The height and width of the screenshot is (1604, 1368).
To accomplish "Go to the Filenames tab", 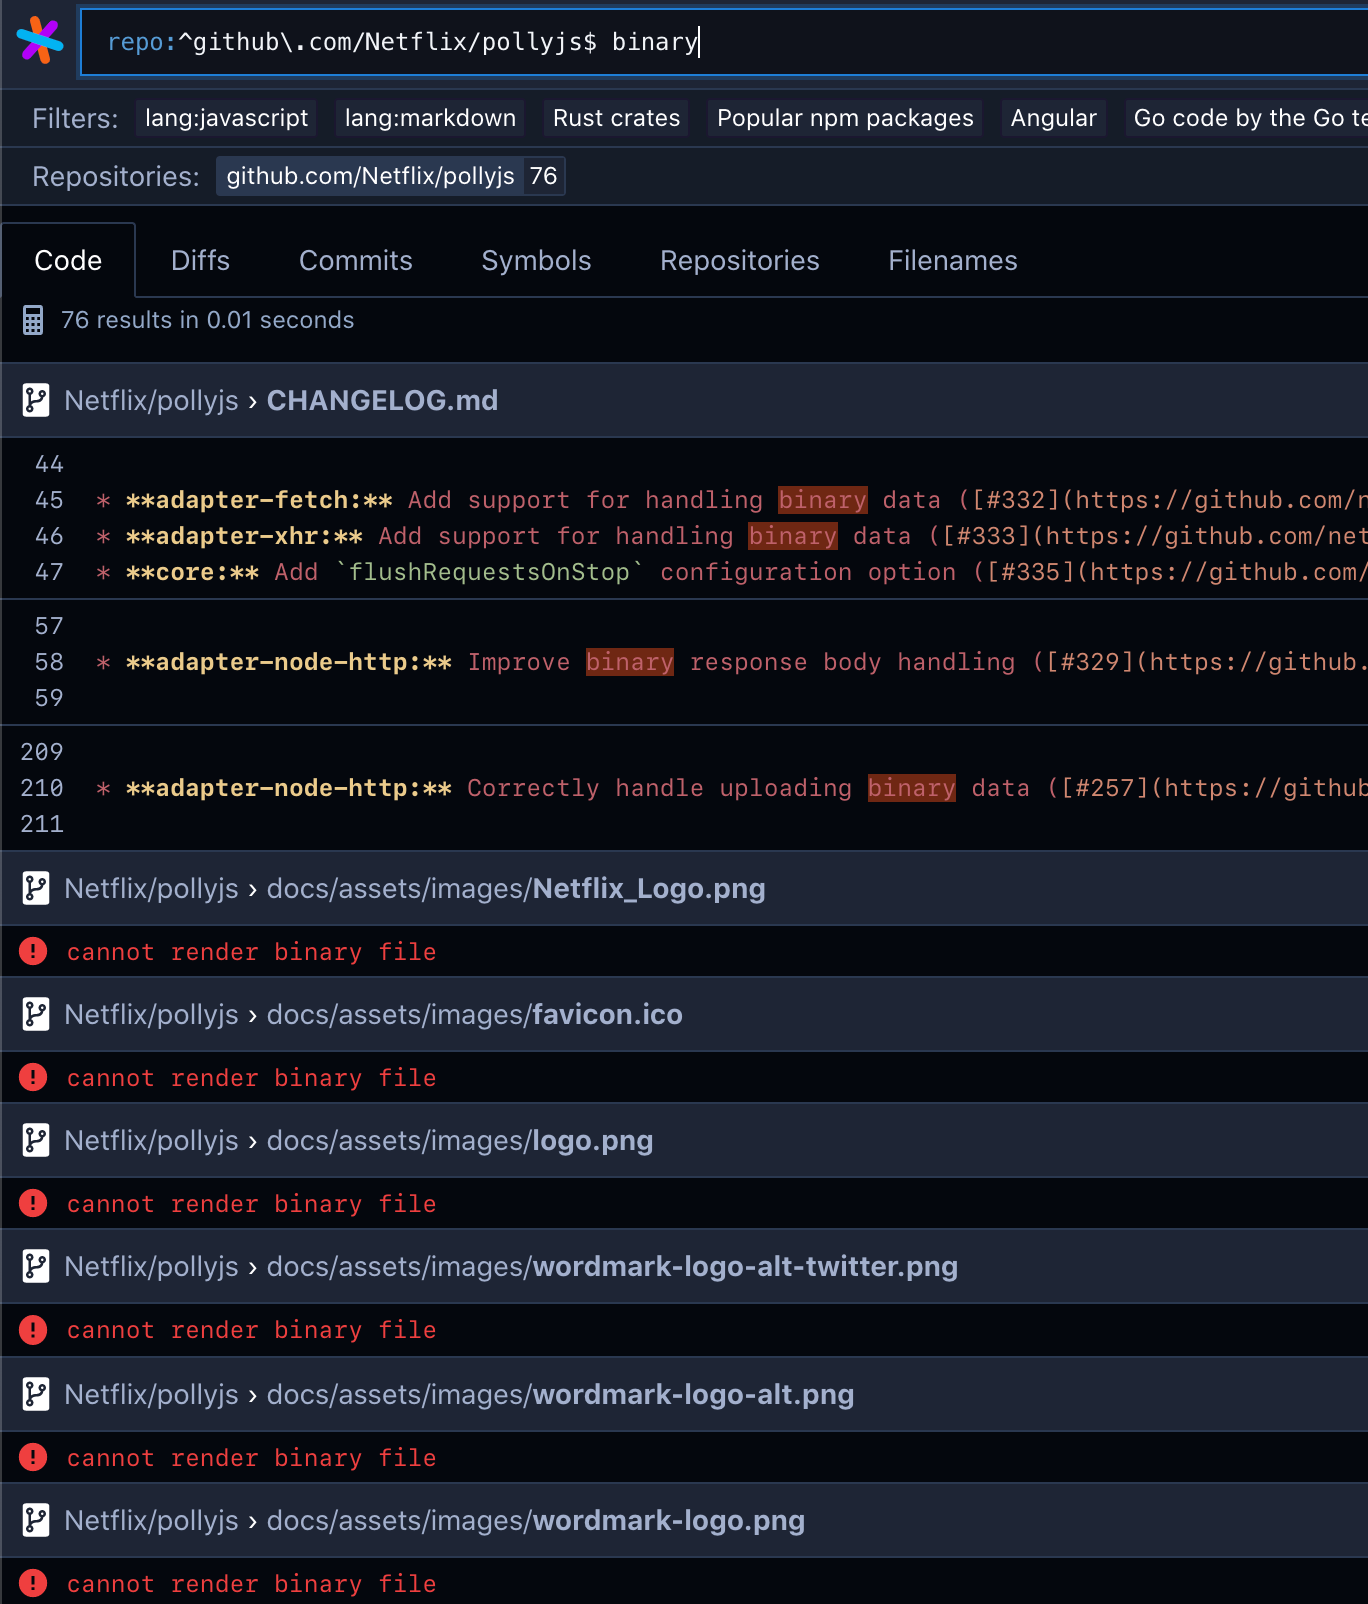I will coord(953,261).
